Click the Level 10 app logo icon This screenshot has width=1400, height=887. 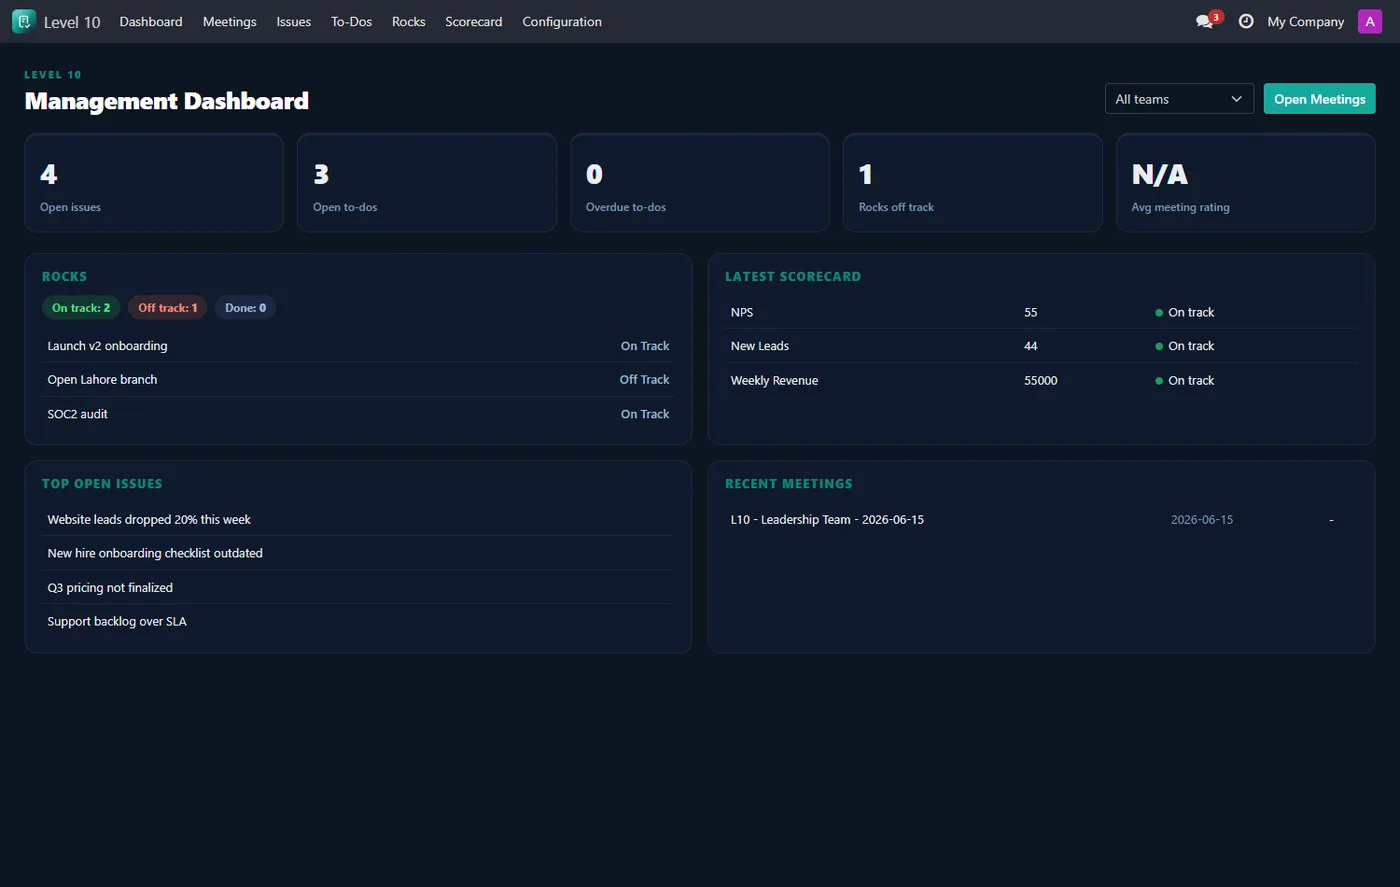click(24, 21)
